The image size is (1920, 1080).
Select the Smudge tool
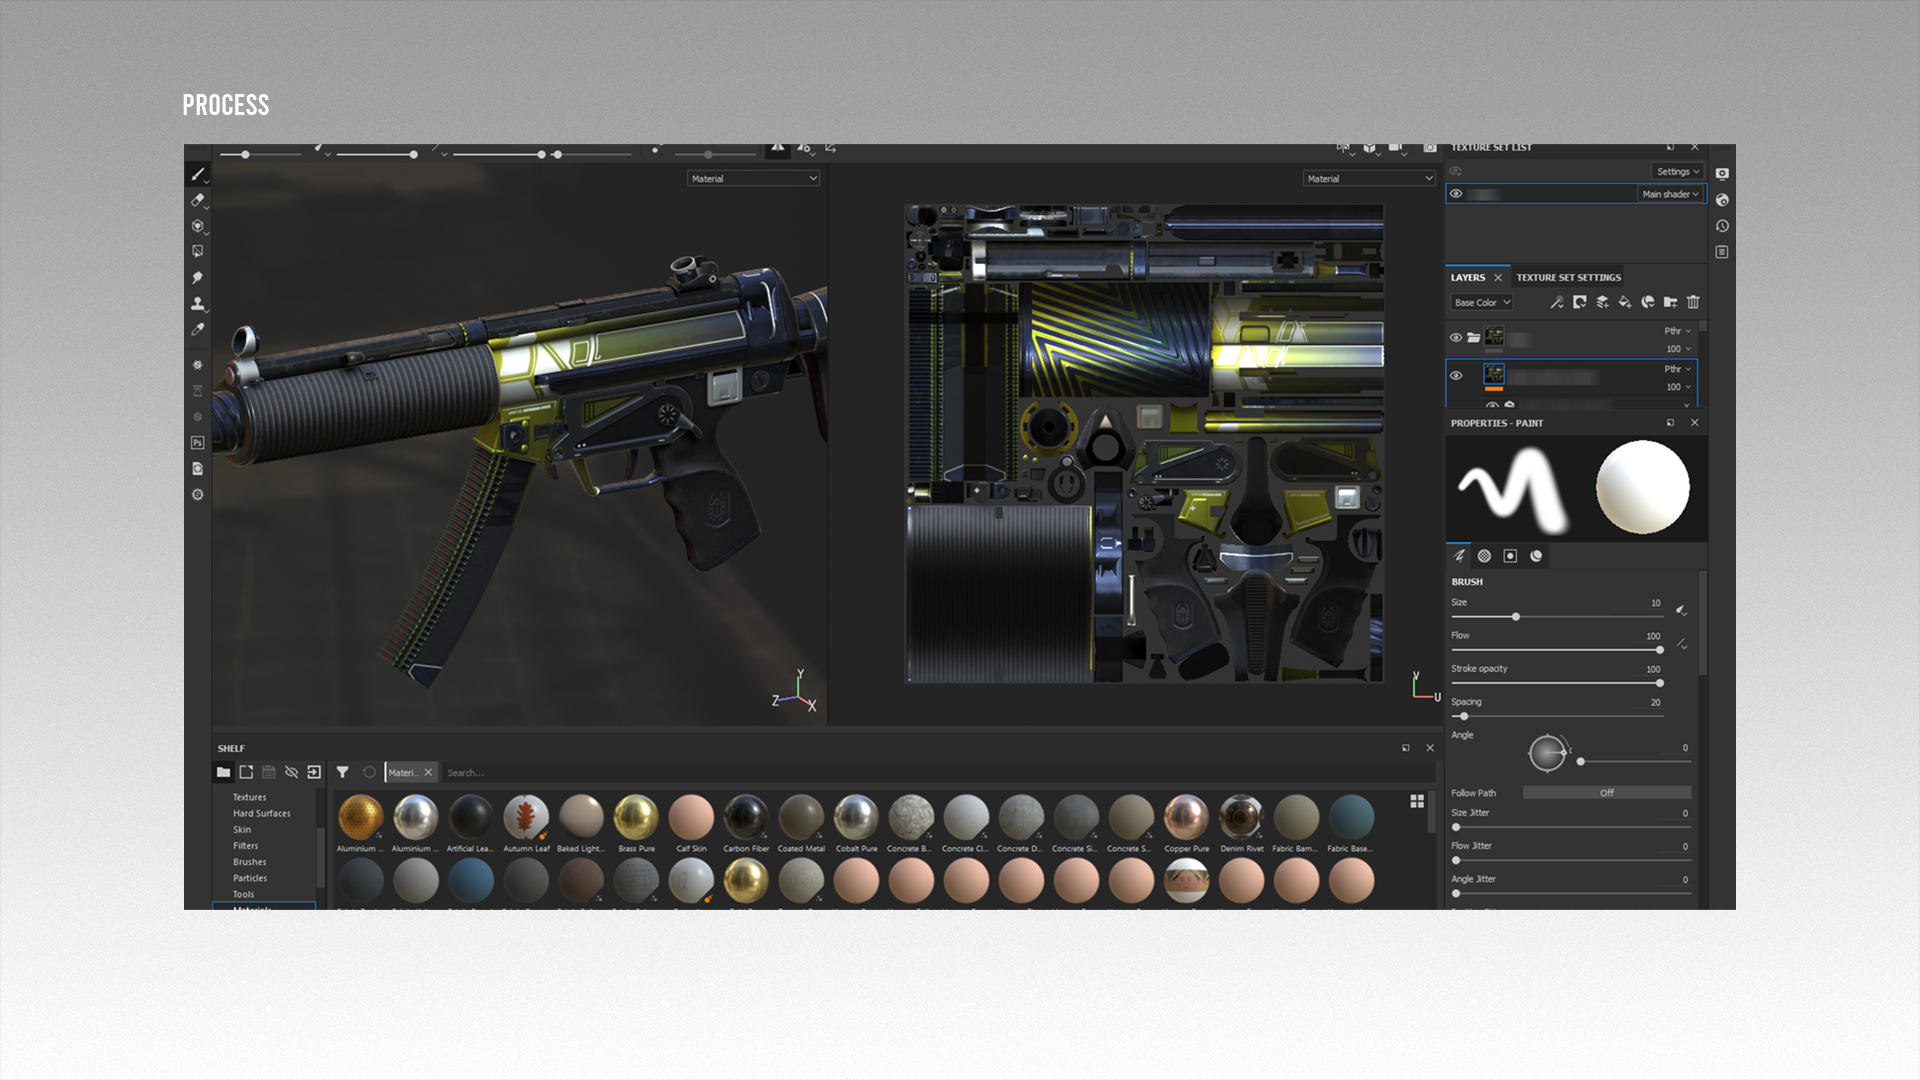coord(198,278)
